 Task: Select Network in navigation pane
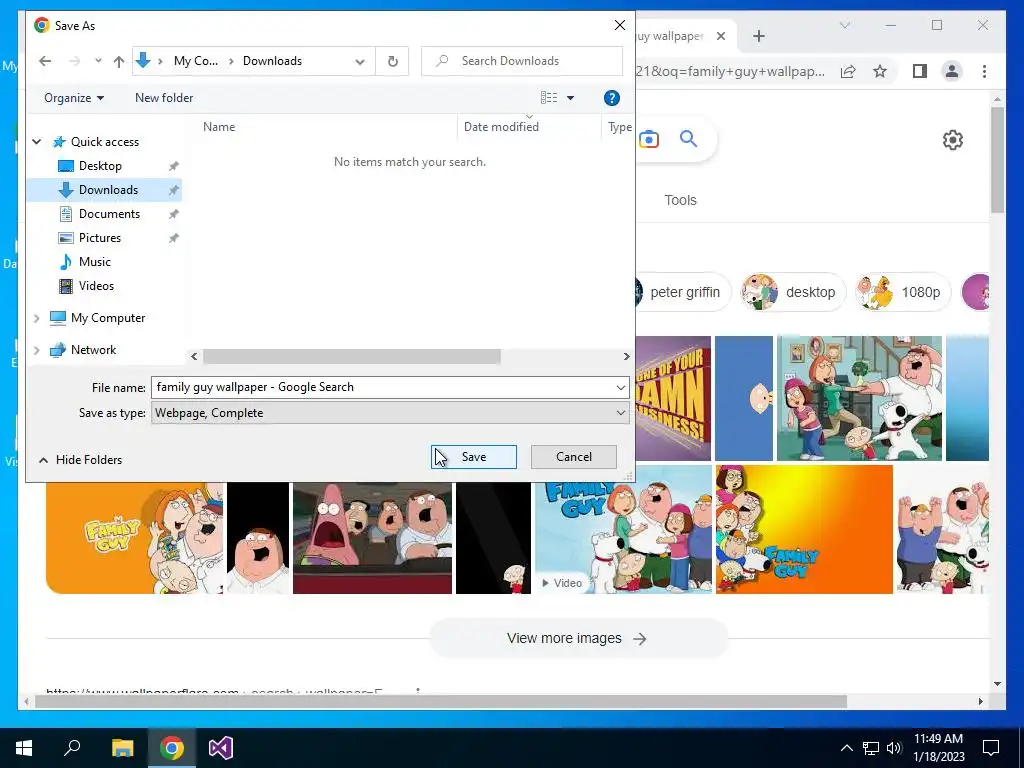[x=93, y=350]
